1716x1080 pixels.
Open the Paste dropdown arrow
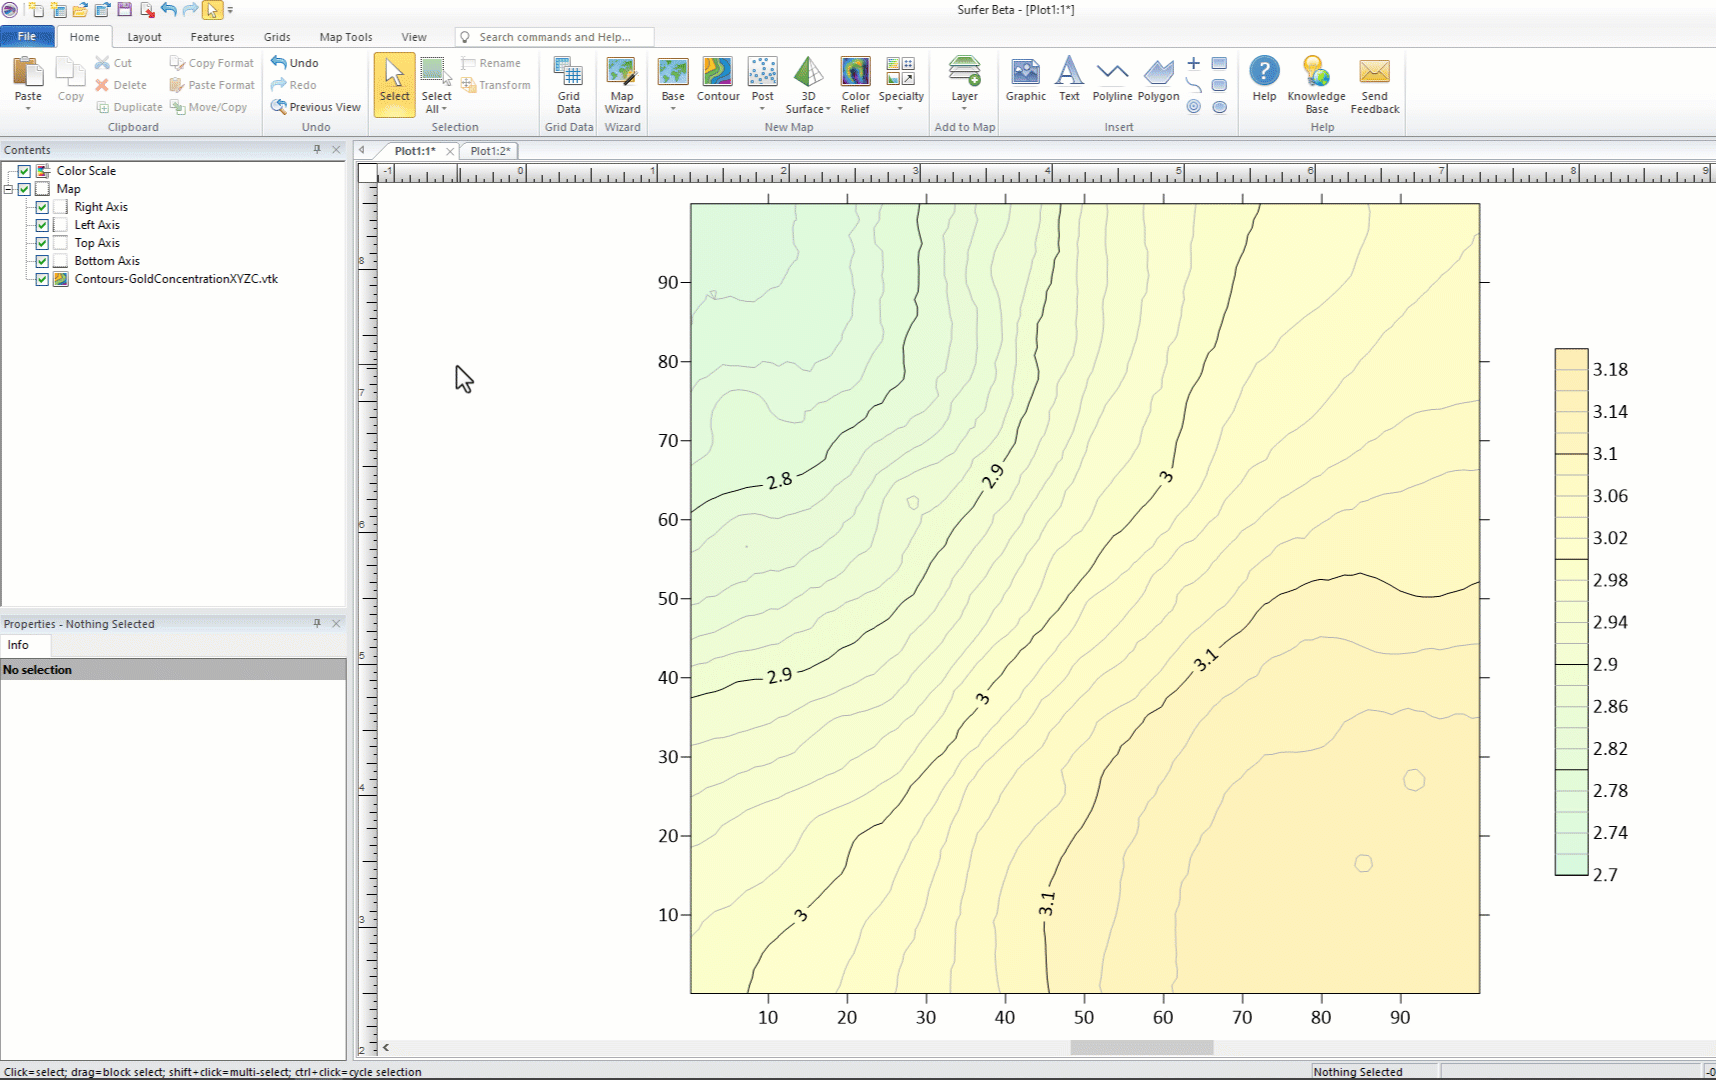click(28, 108)
